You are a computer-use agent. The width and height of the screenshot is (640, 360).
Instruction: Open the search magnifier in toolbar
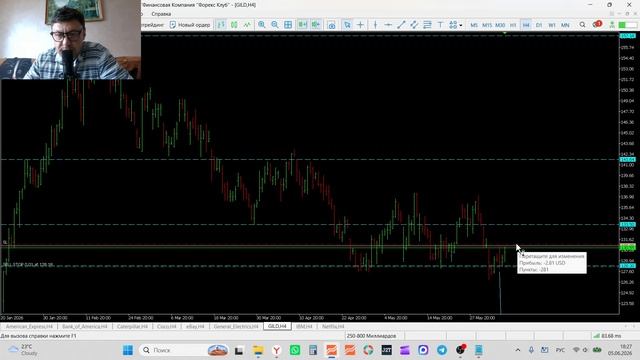pyautogui.click(x=582, y=25)
